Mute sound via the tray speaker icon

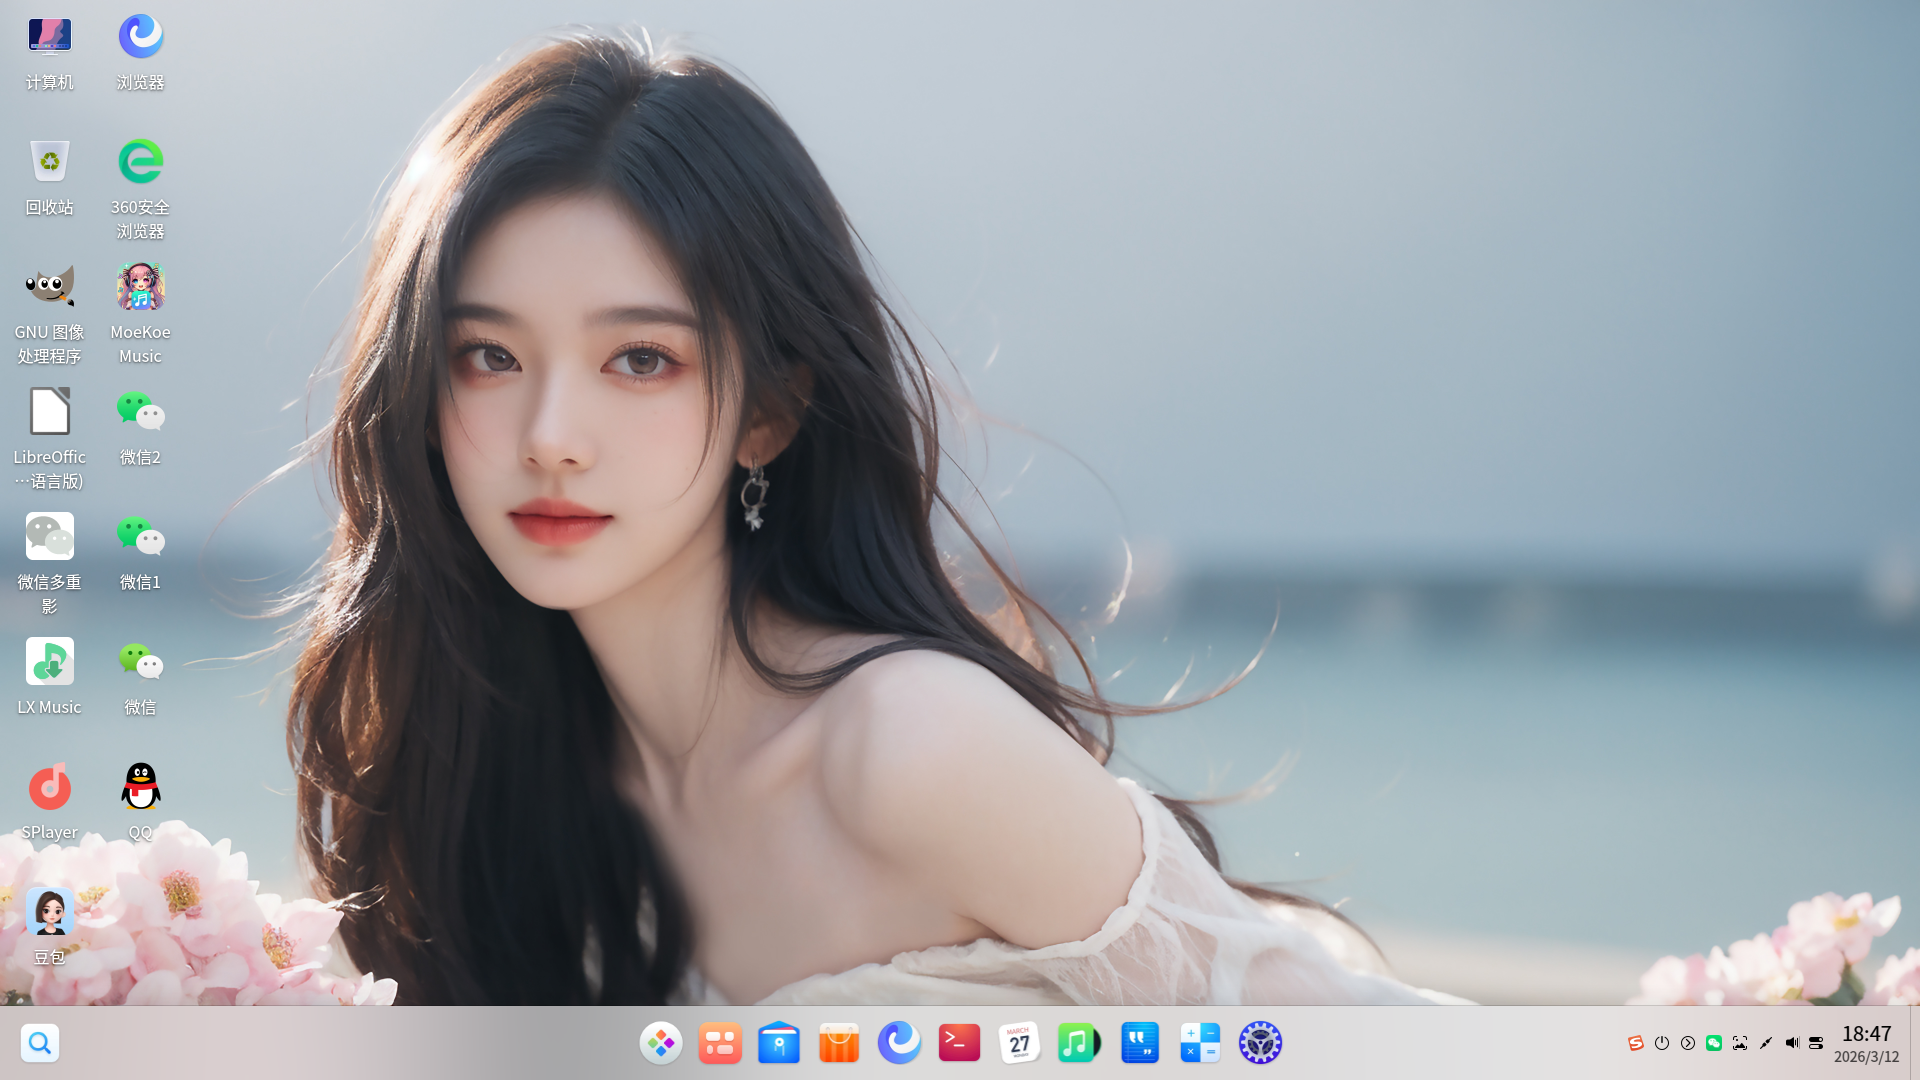pyautogui.click(x=1792, y=1043)
